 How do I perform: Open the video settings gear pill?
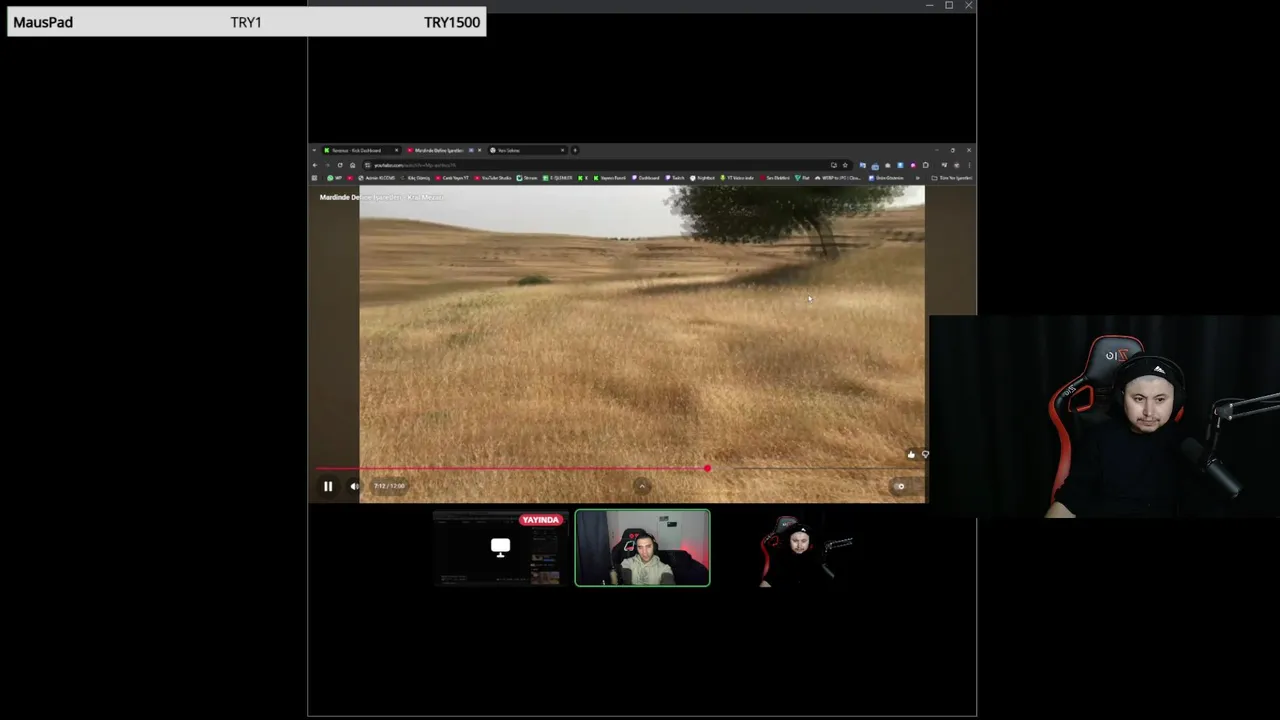coord(899,486)
